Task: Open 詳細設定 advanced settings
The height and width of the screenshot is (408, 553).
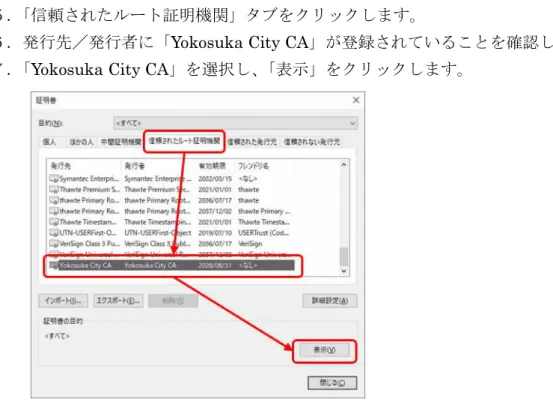Action: pyautogui.click(x=330, y=301)
